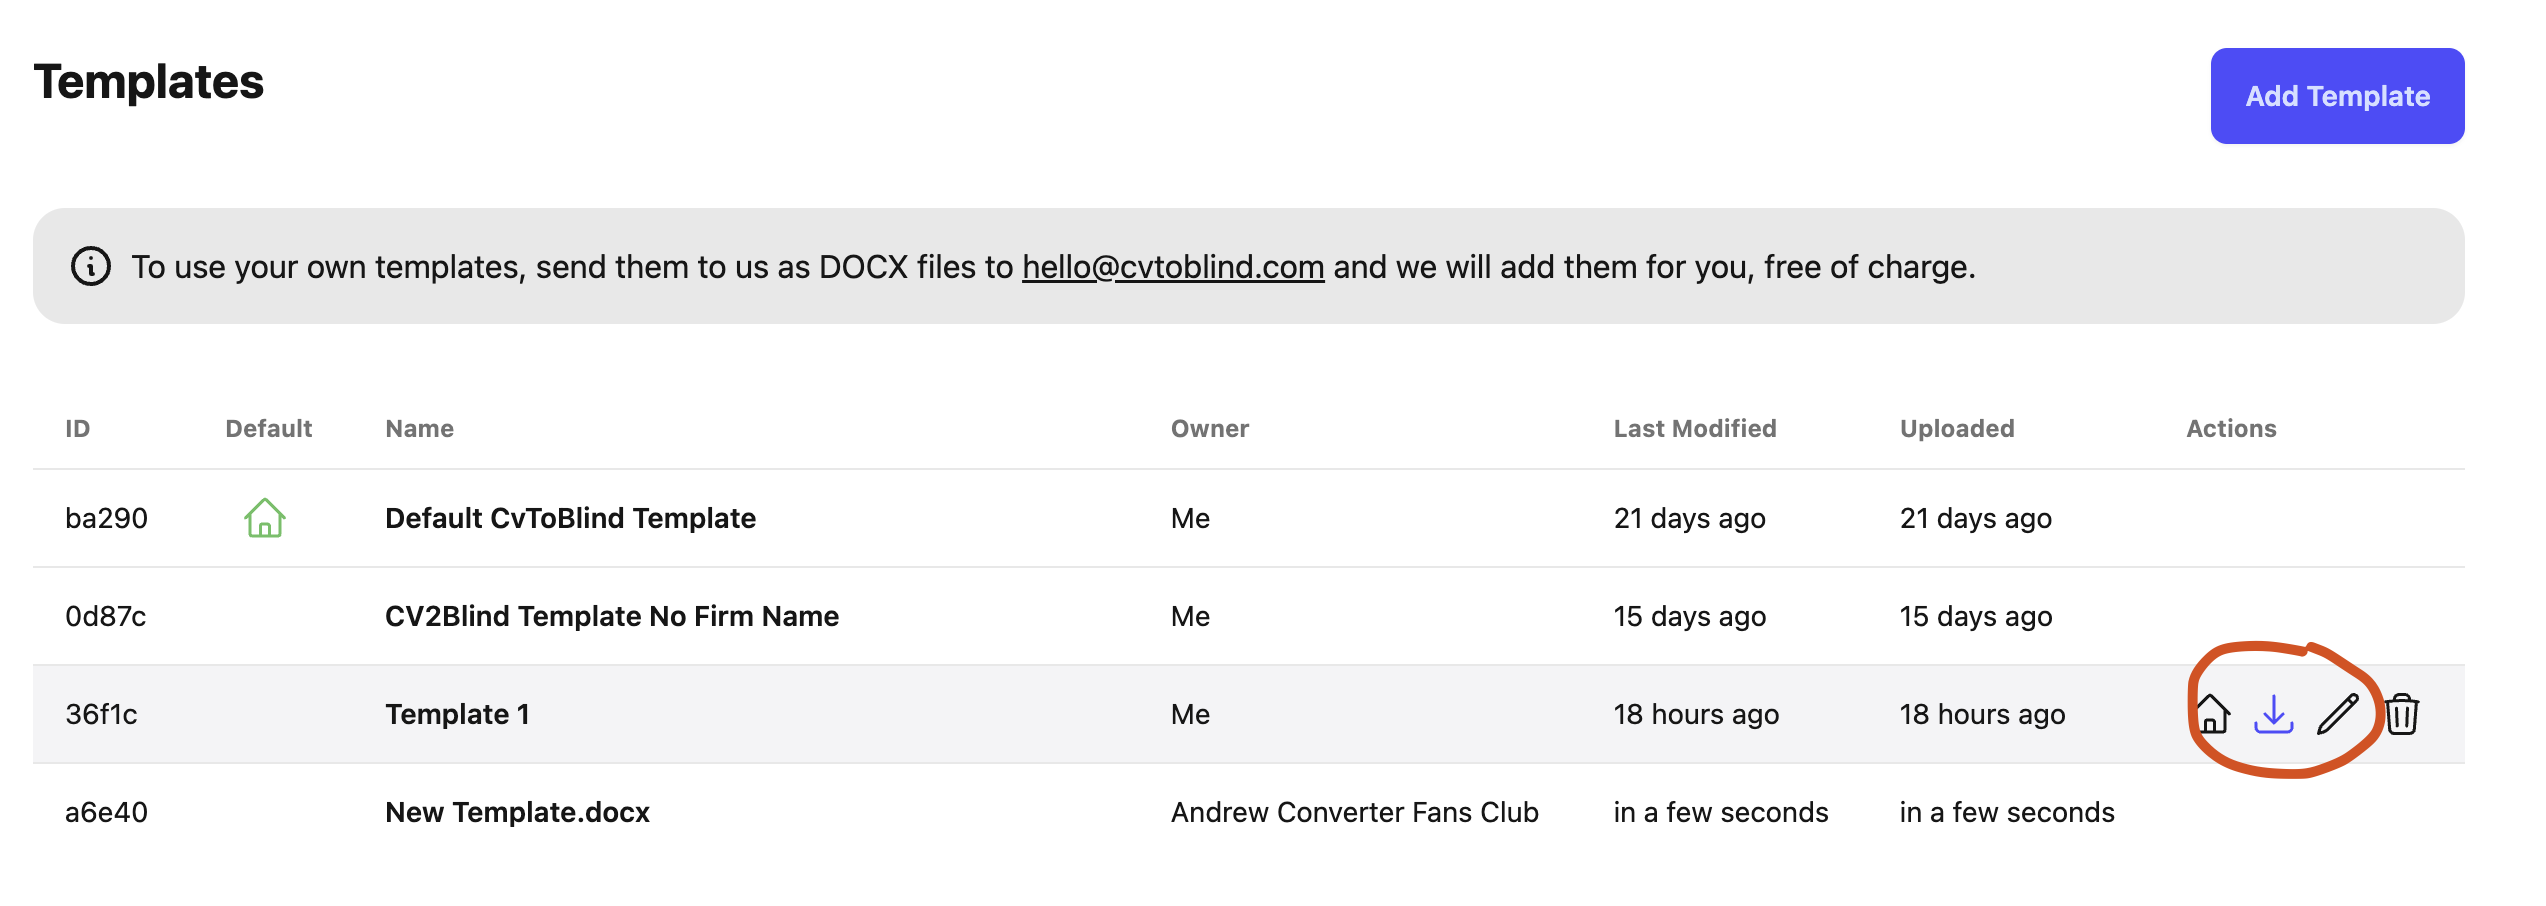Open New Template.docx entry

(x=517, y=812)
